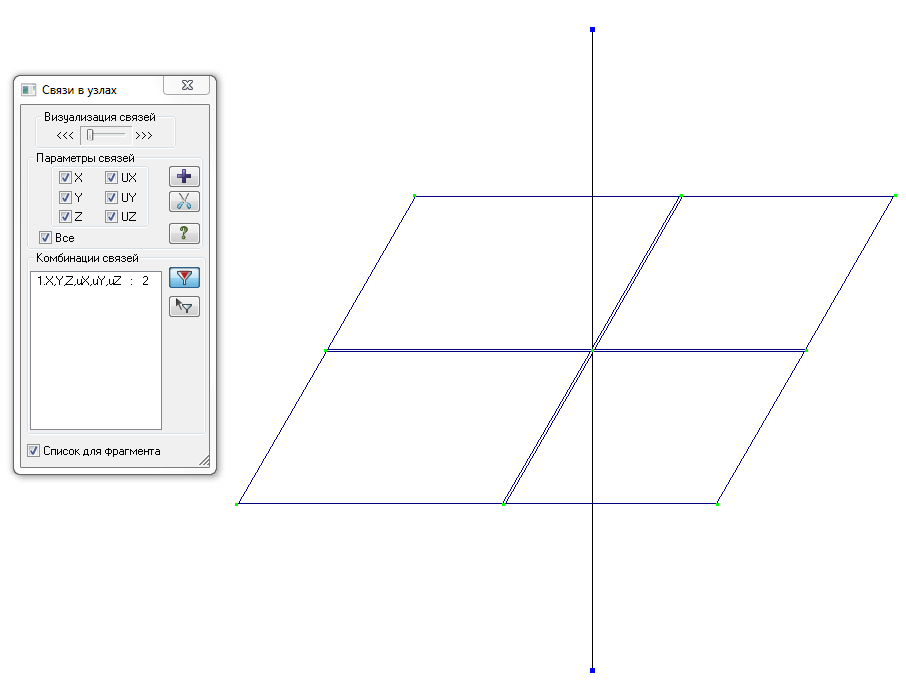This screenshot has height=690, width=906.
Task: Click the scissors icon to remove restraints
Action: 184,201
